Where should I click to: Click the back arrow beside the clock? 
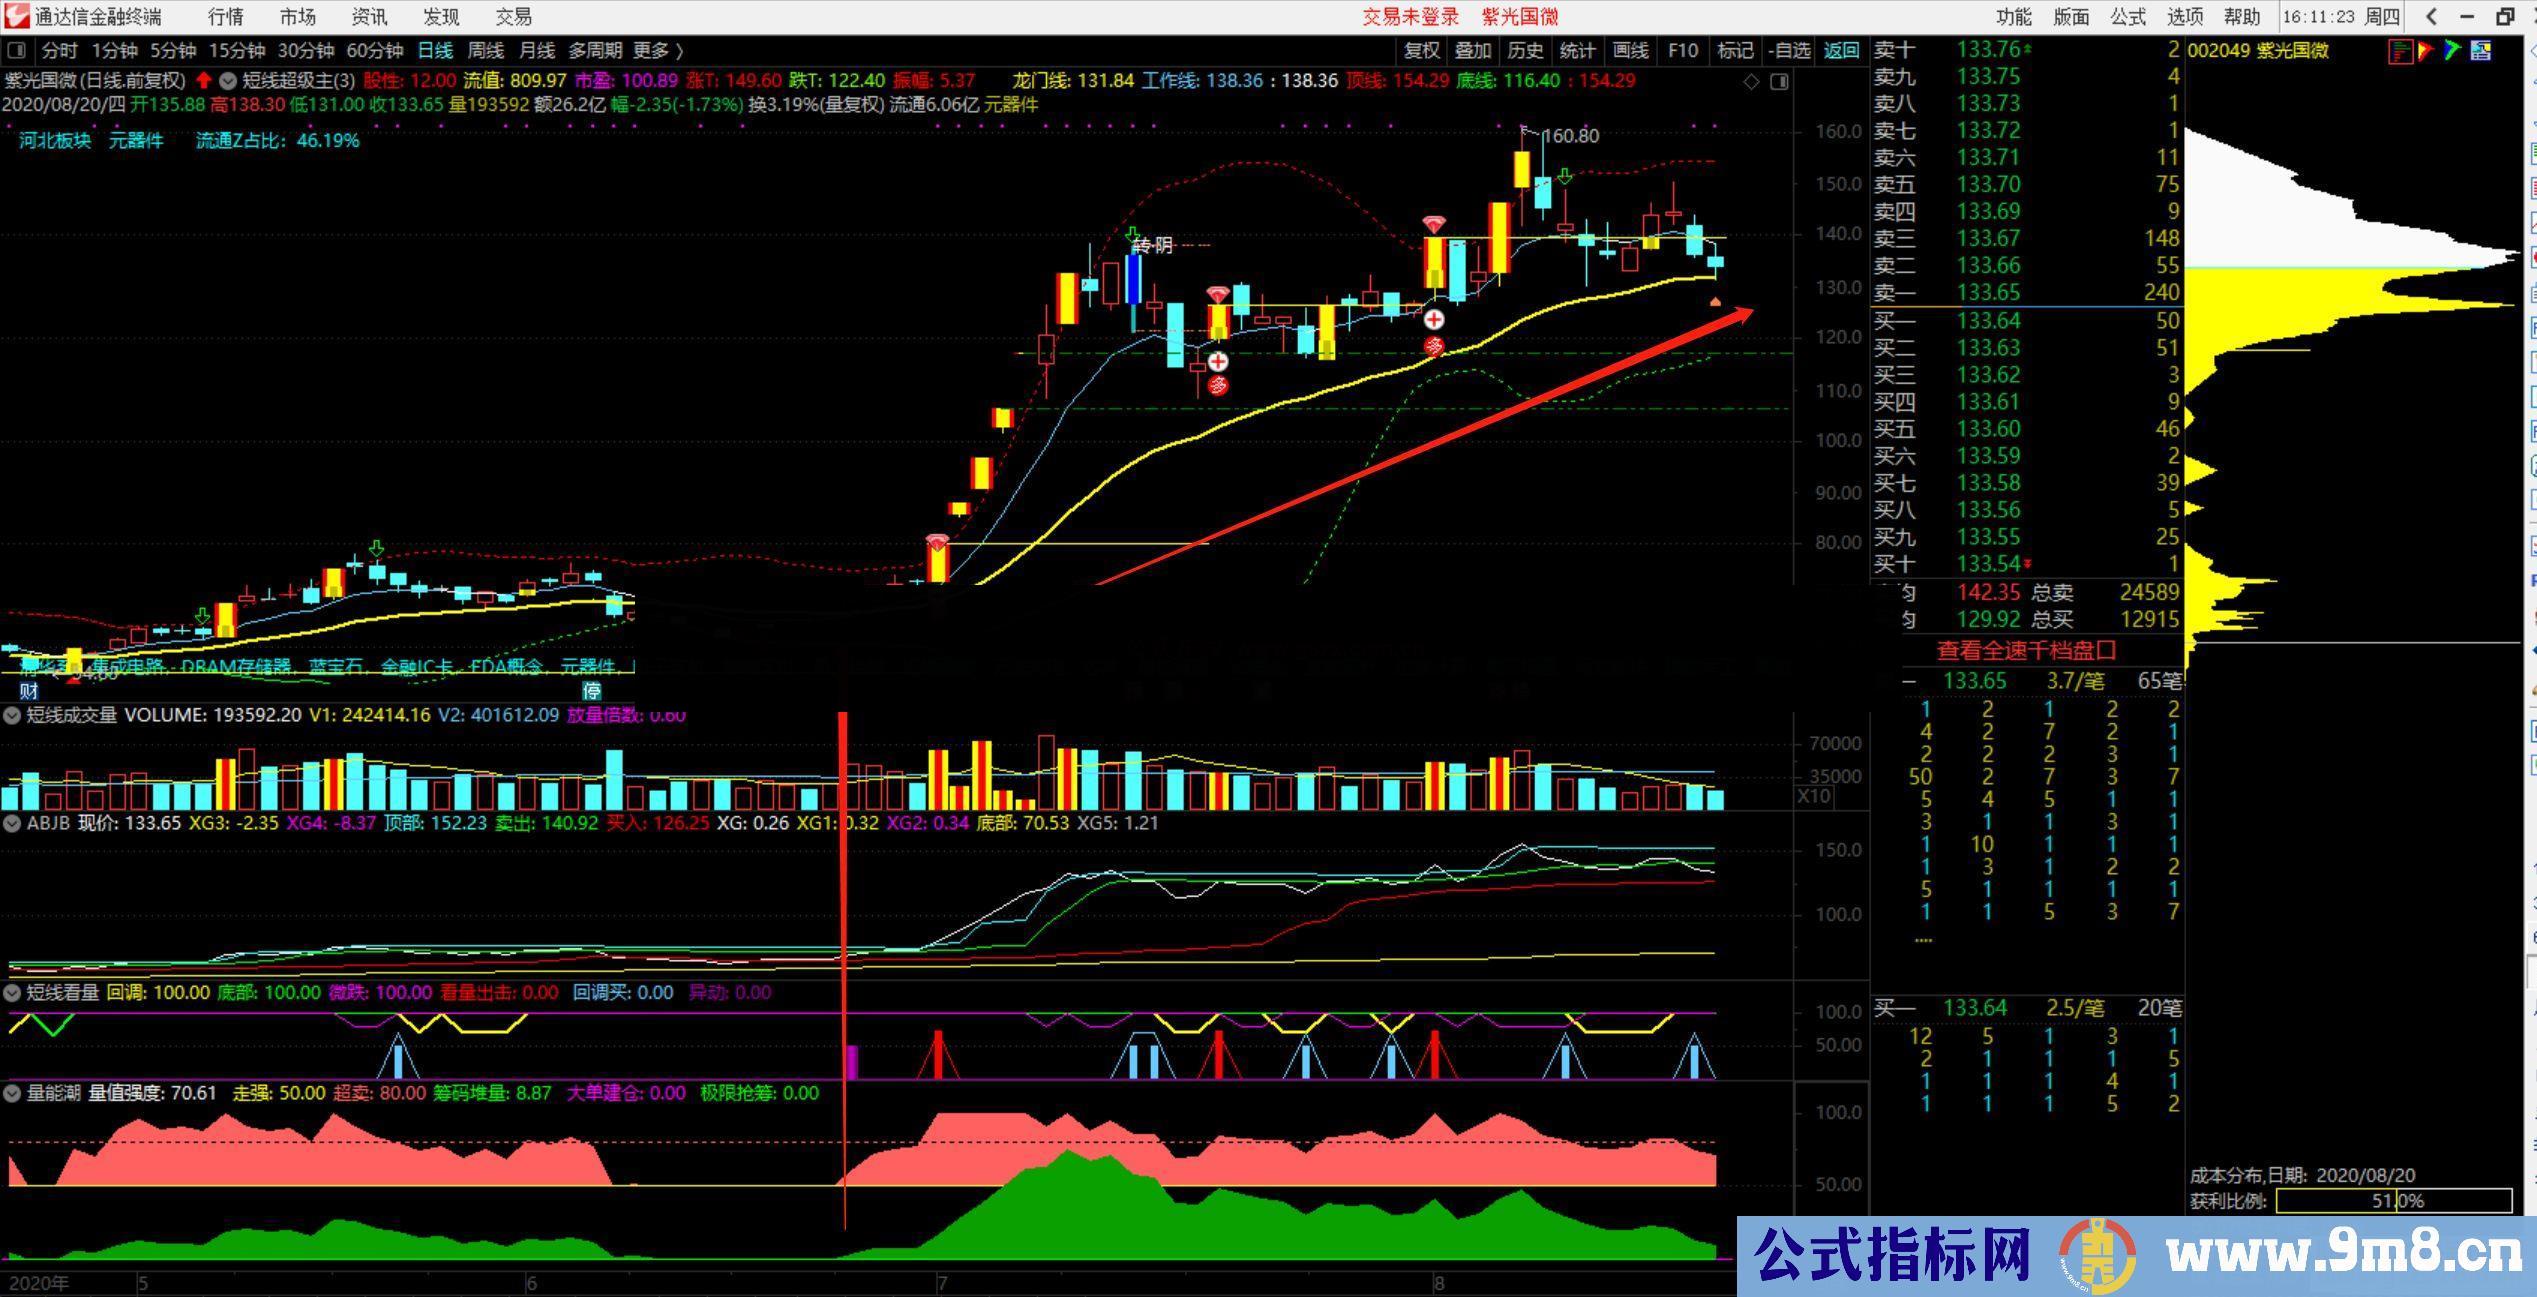pyautogui.click(x=2431, y=17)
